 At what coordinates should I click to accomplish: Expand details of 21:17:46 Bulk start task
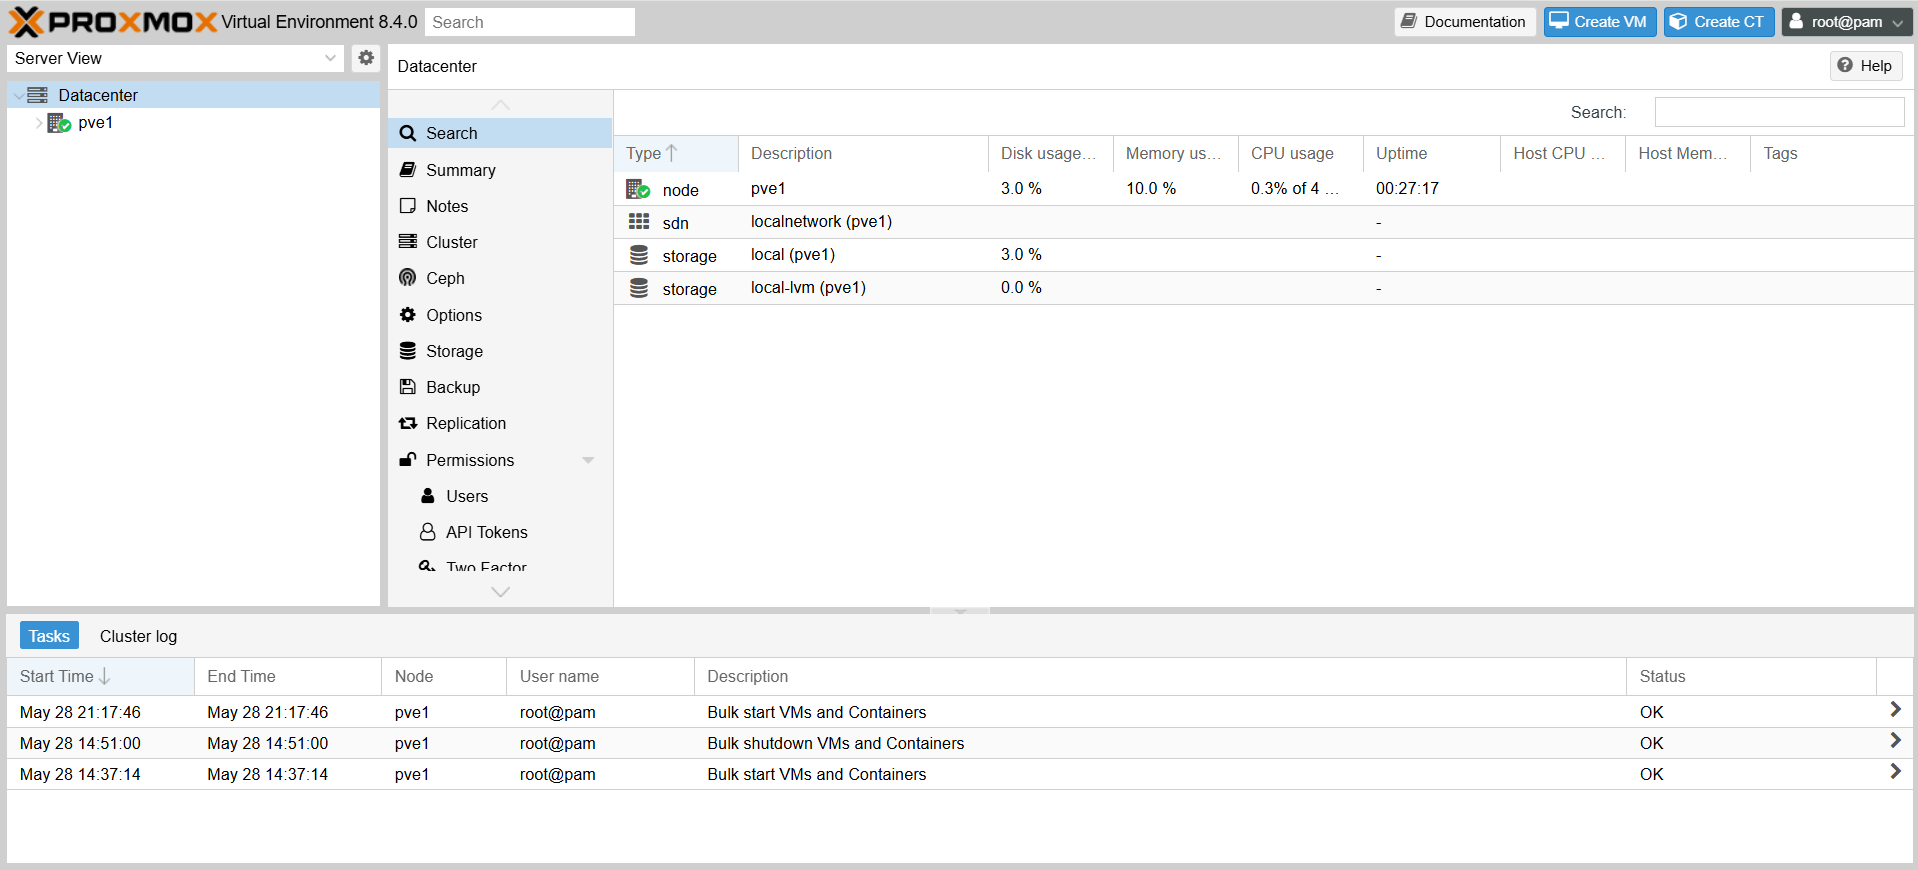[1895, 710]
